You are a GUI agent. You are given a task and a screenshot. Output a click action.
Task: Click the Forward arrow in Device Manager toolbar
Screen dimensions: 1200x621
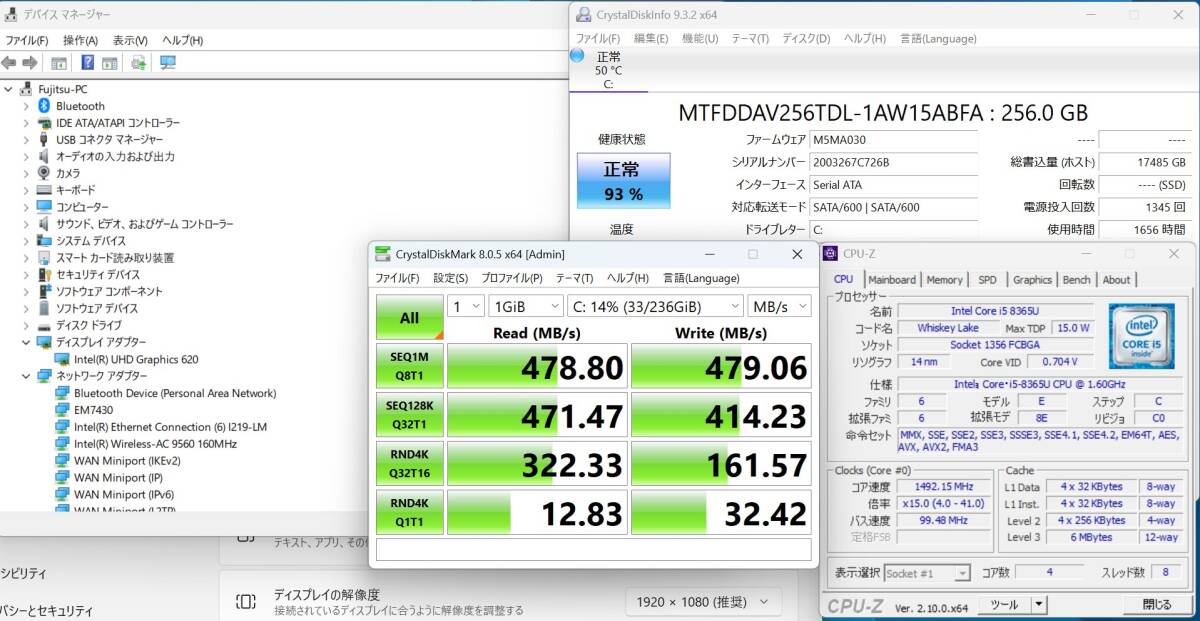pos(29,63)
